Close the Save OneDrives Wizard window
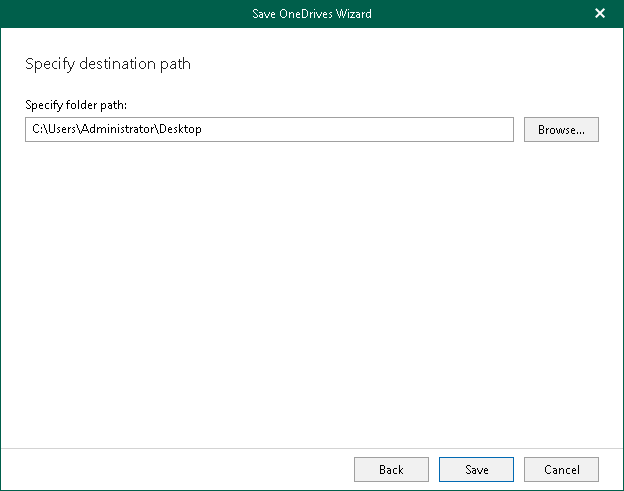624x491 pixels. [600, 13]
